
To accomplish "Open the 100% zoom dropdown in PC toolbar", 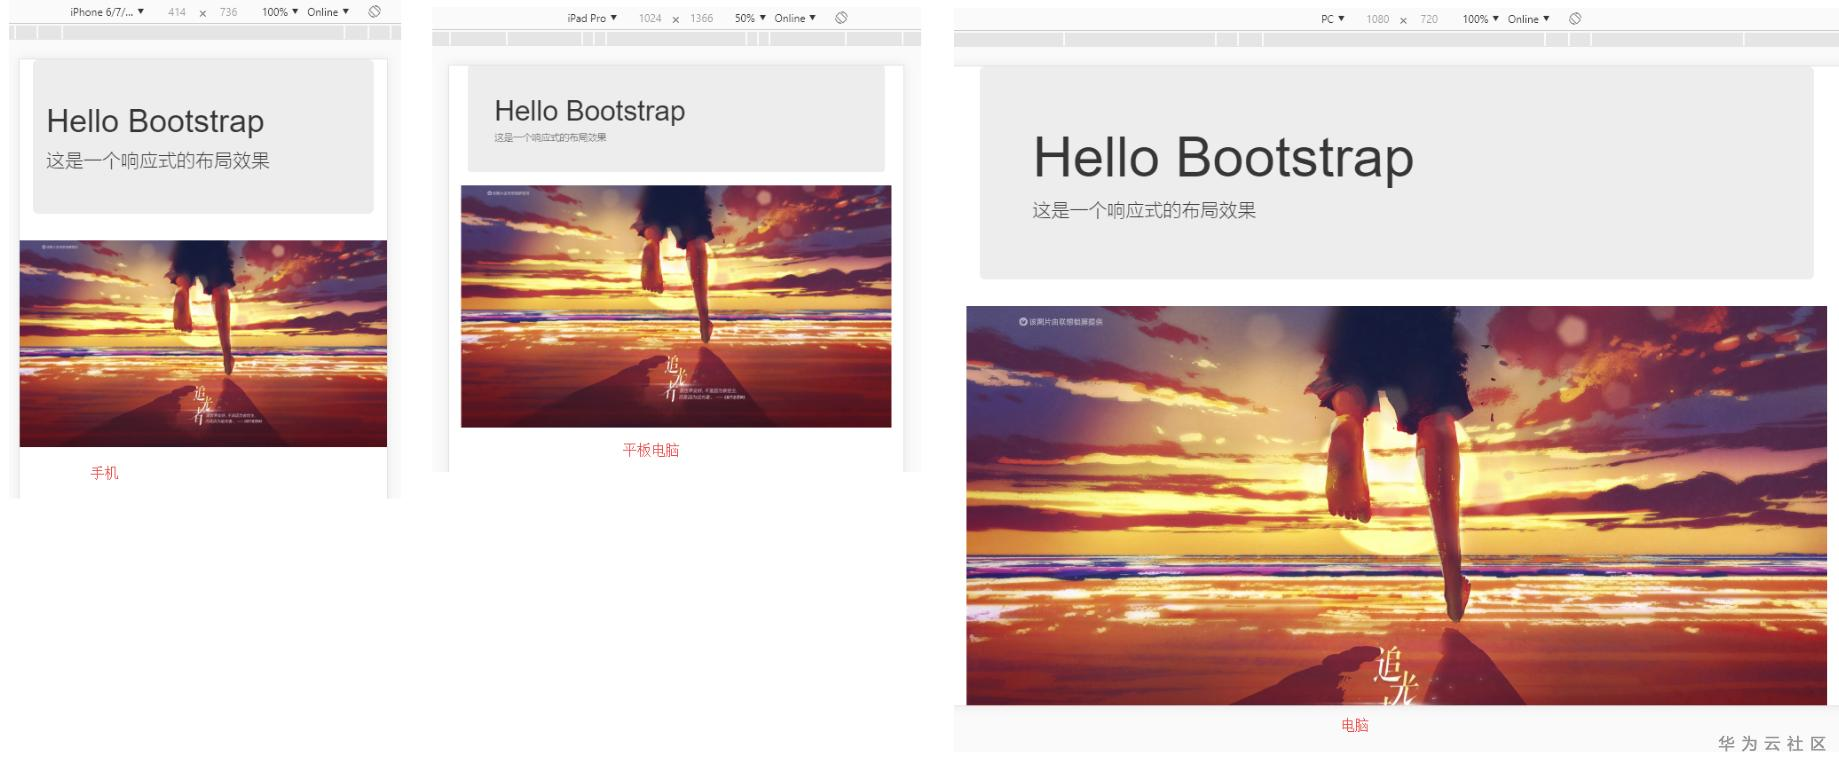I will click(1480, 19).
